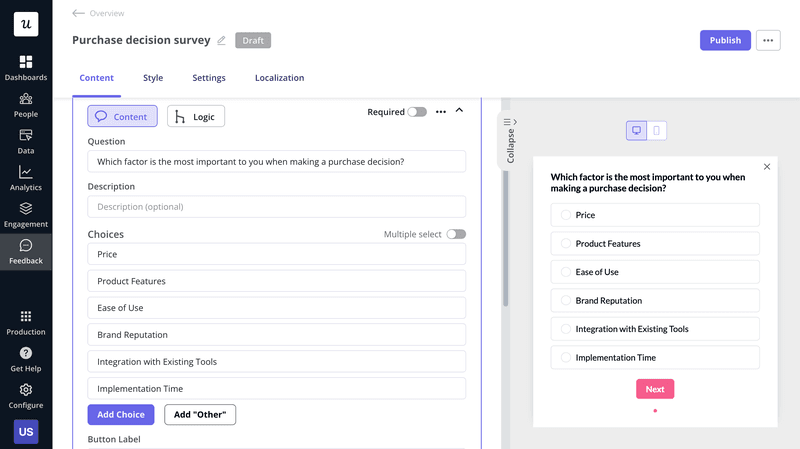
Task: Open Dashboards in the sidebar
Action: pyautogui.click(x=26, y=68)
